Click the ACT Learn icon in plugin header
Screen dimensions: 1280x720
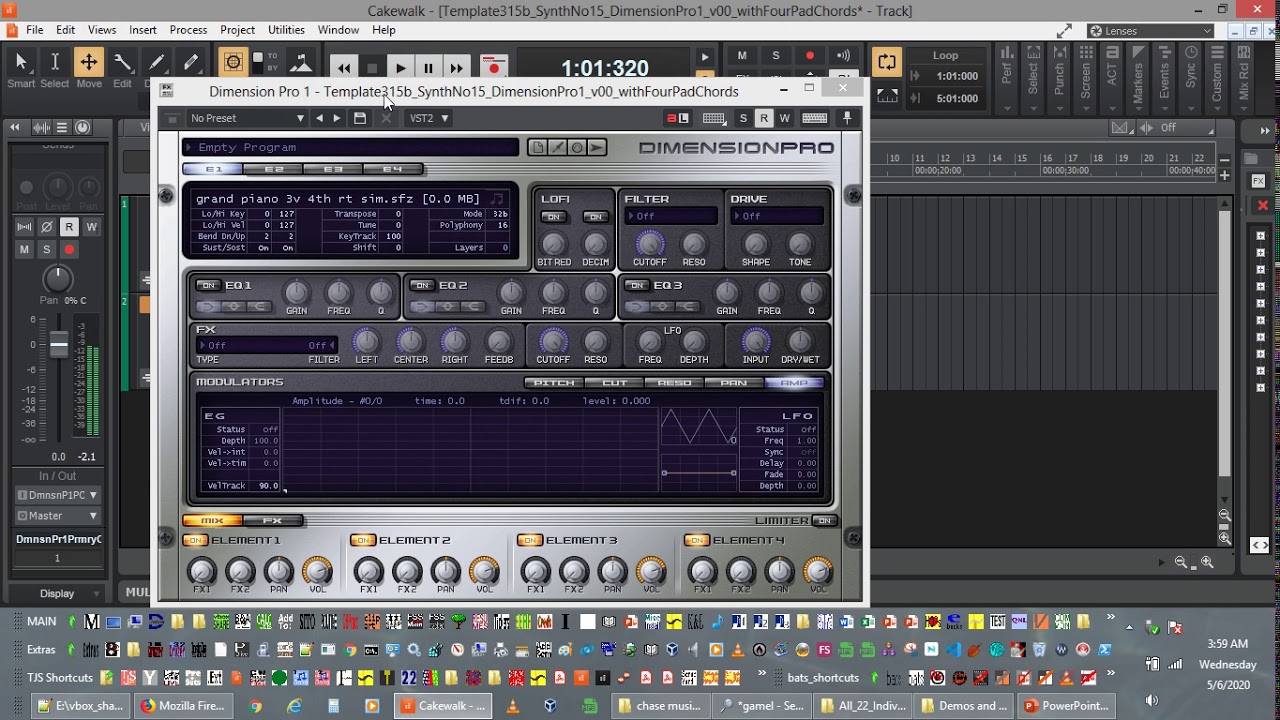[678, 118]
